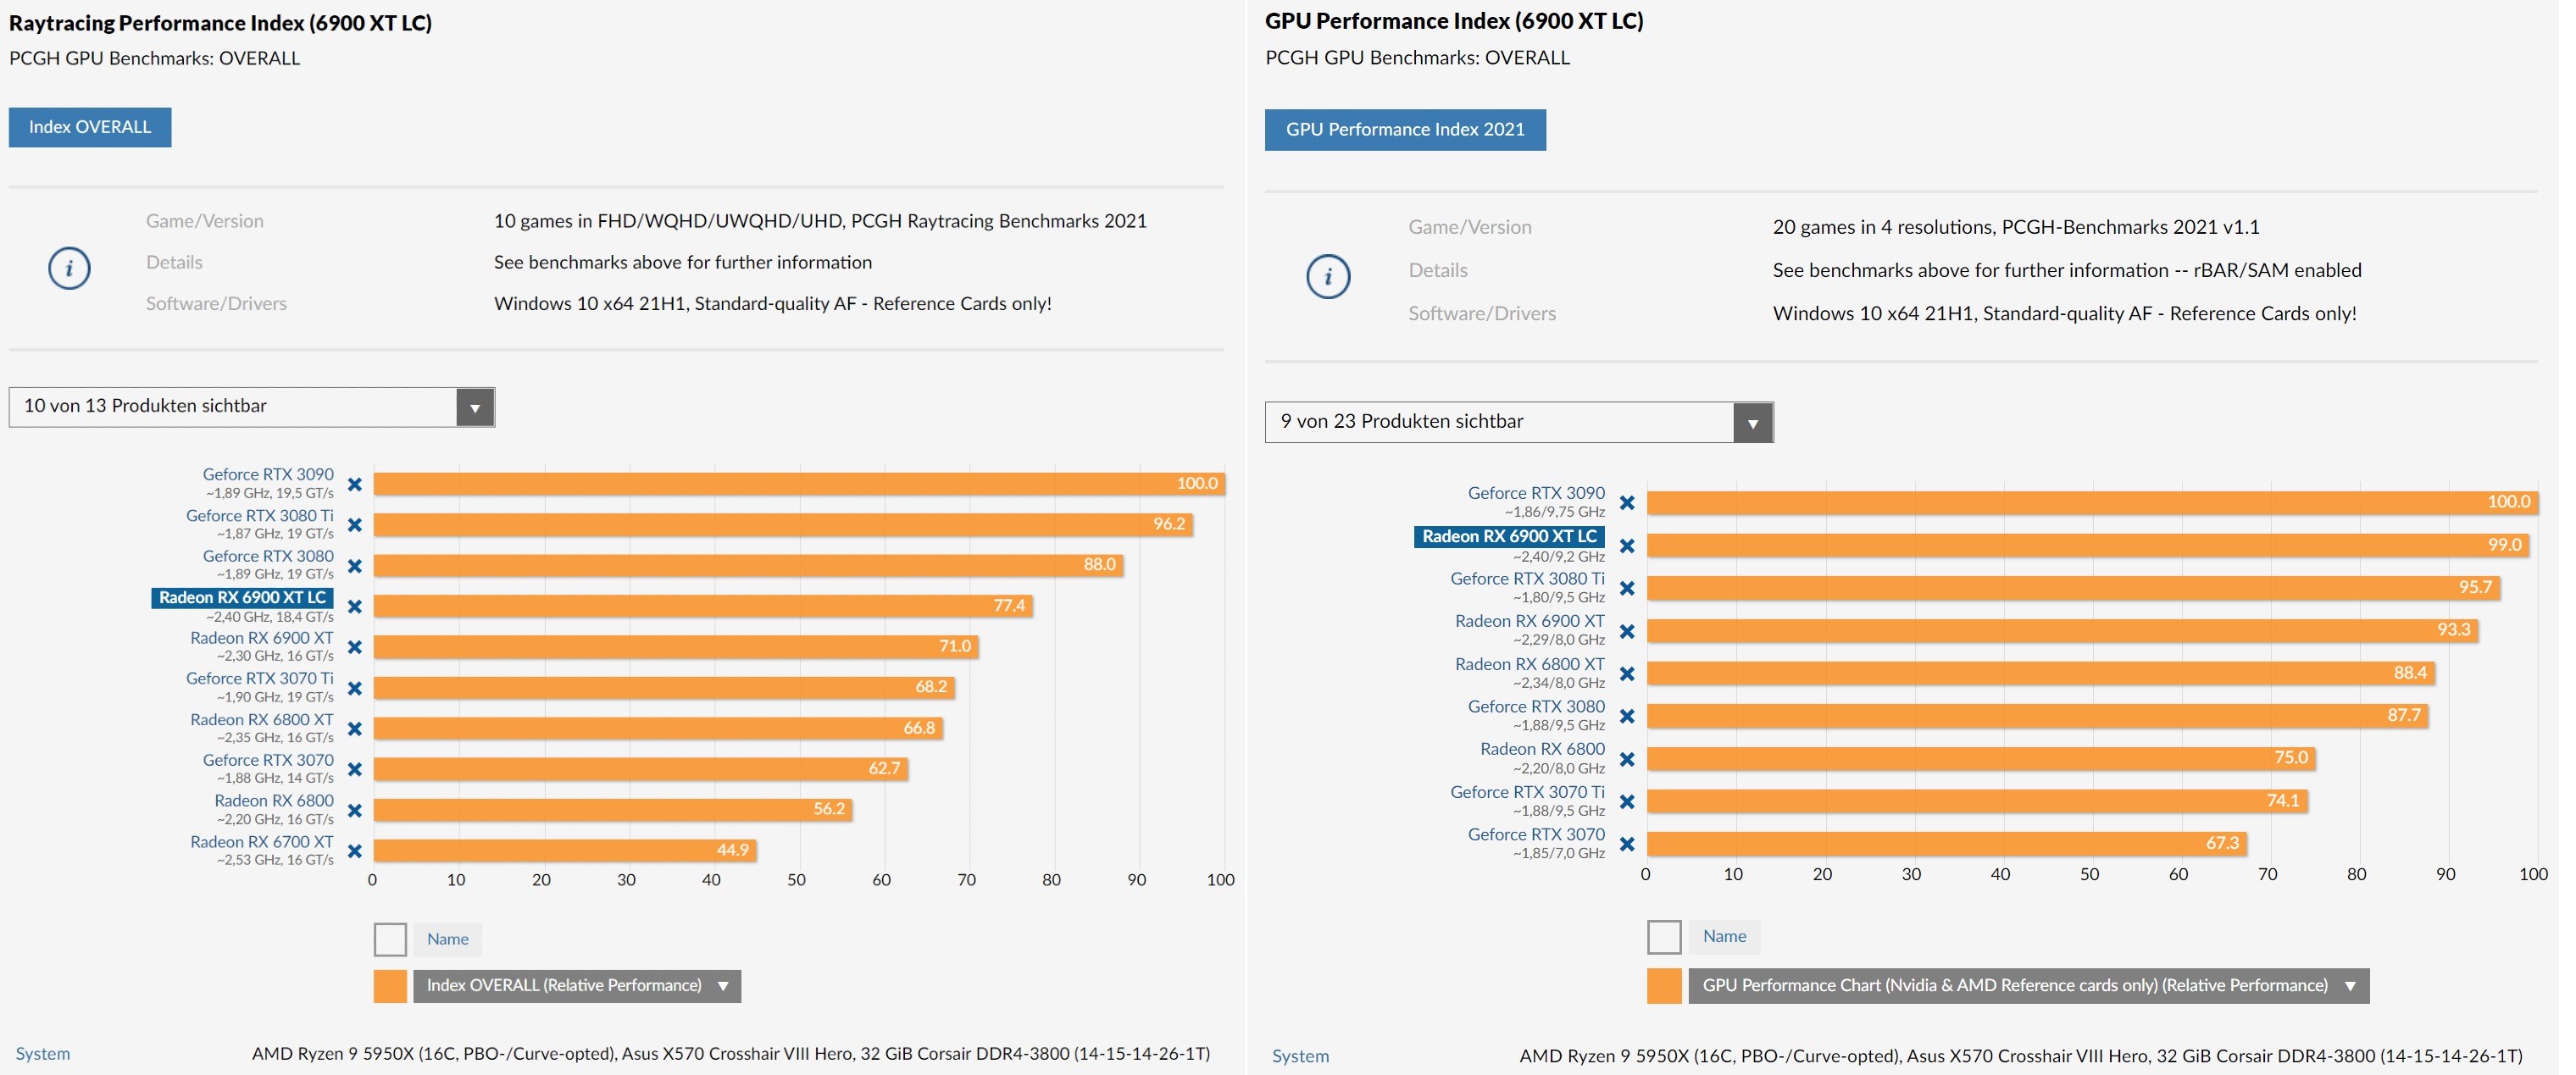The height and width of the screenshot is (1075, 2576).
Task: Click orange swatch beside GPU Performance Chart series
Action: (1664, 986)
